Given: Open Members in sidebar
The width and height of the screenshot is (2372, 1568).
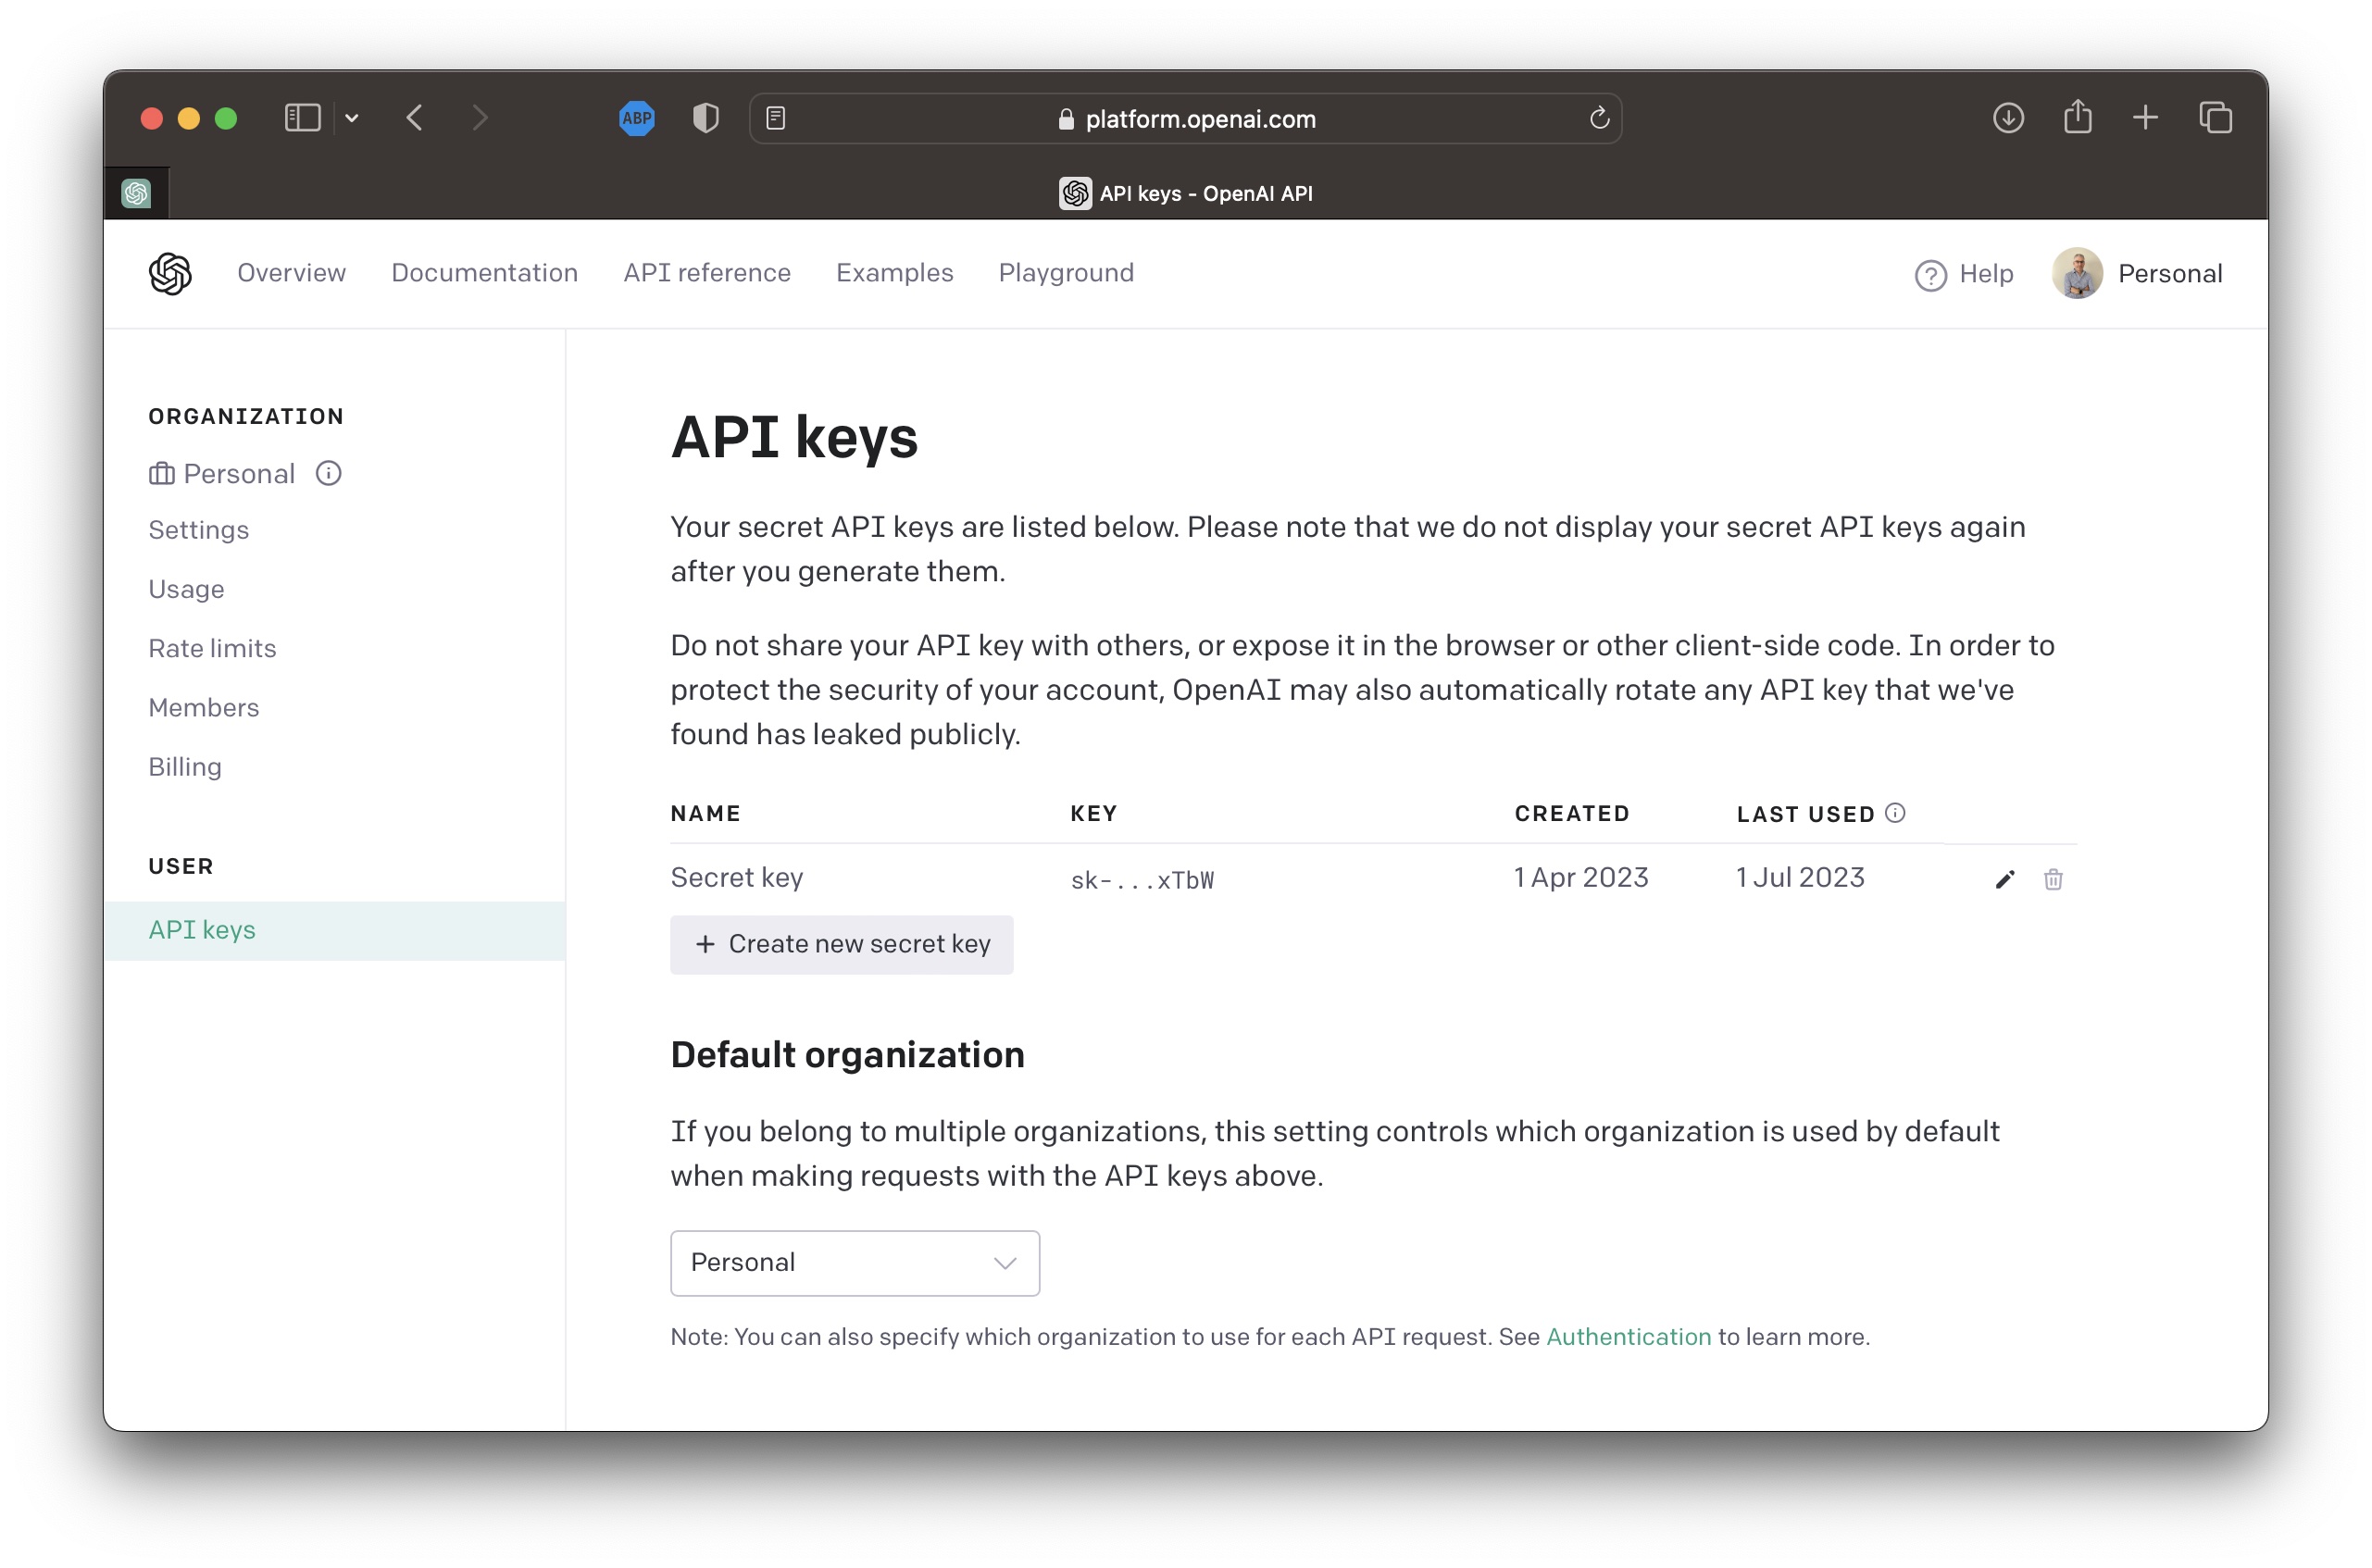Looking at the screenshot, I should 204,707.
